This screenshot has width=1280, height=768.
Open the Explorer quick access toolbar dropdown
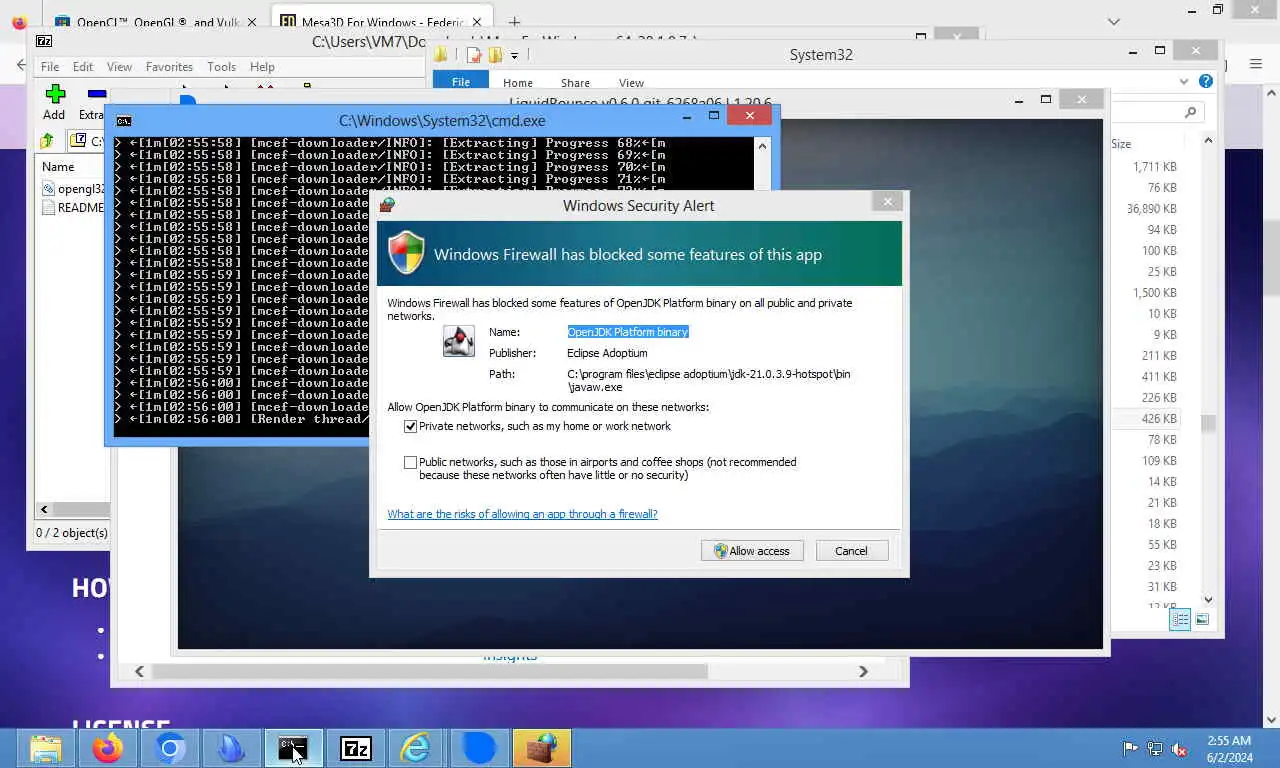514,55
